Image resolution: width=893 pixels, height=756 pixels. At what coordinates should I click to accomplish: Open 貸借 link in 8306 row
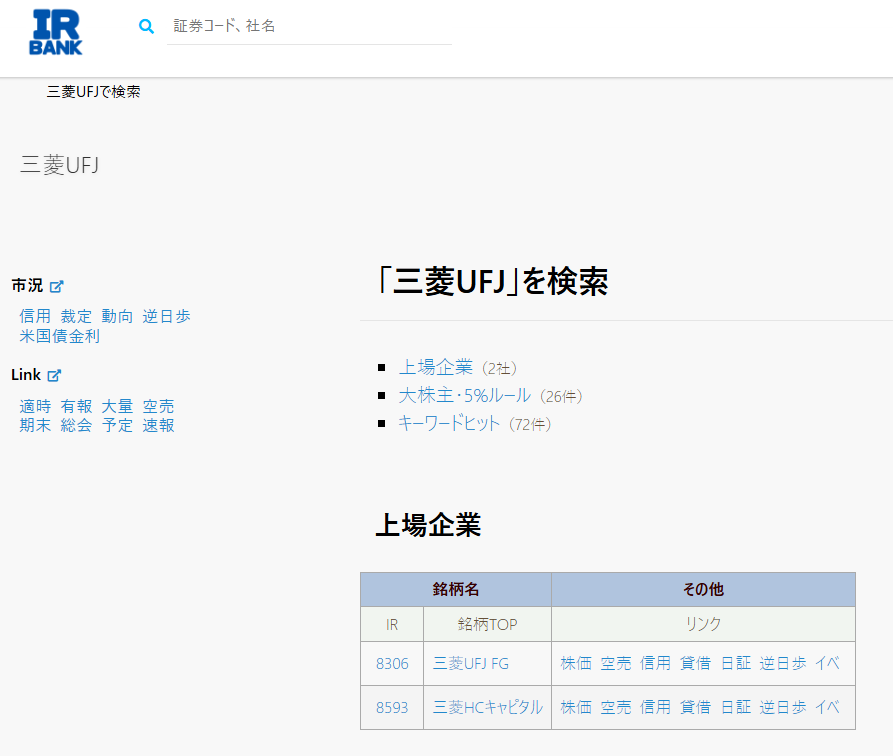pos(695,663)
